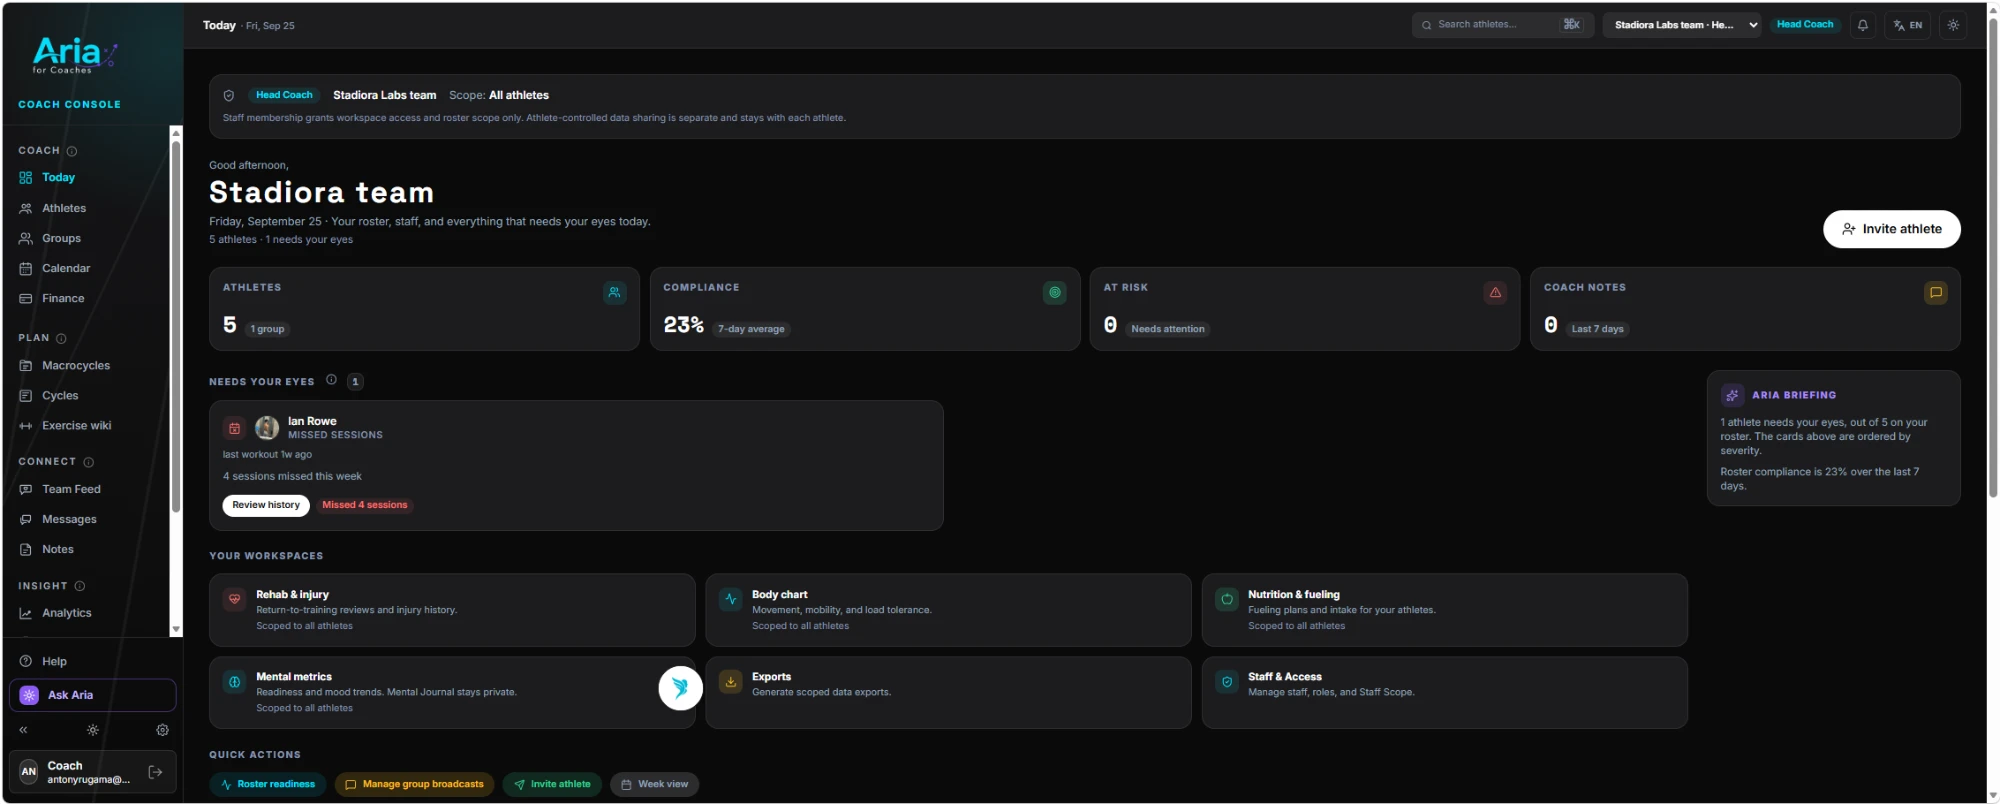Click the Compliance card target icon

tap(1054, 293)
